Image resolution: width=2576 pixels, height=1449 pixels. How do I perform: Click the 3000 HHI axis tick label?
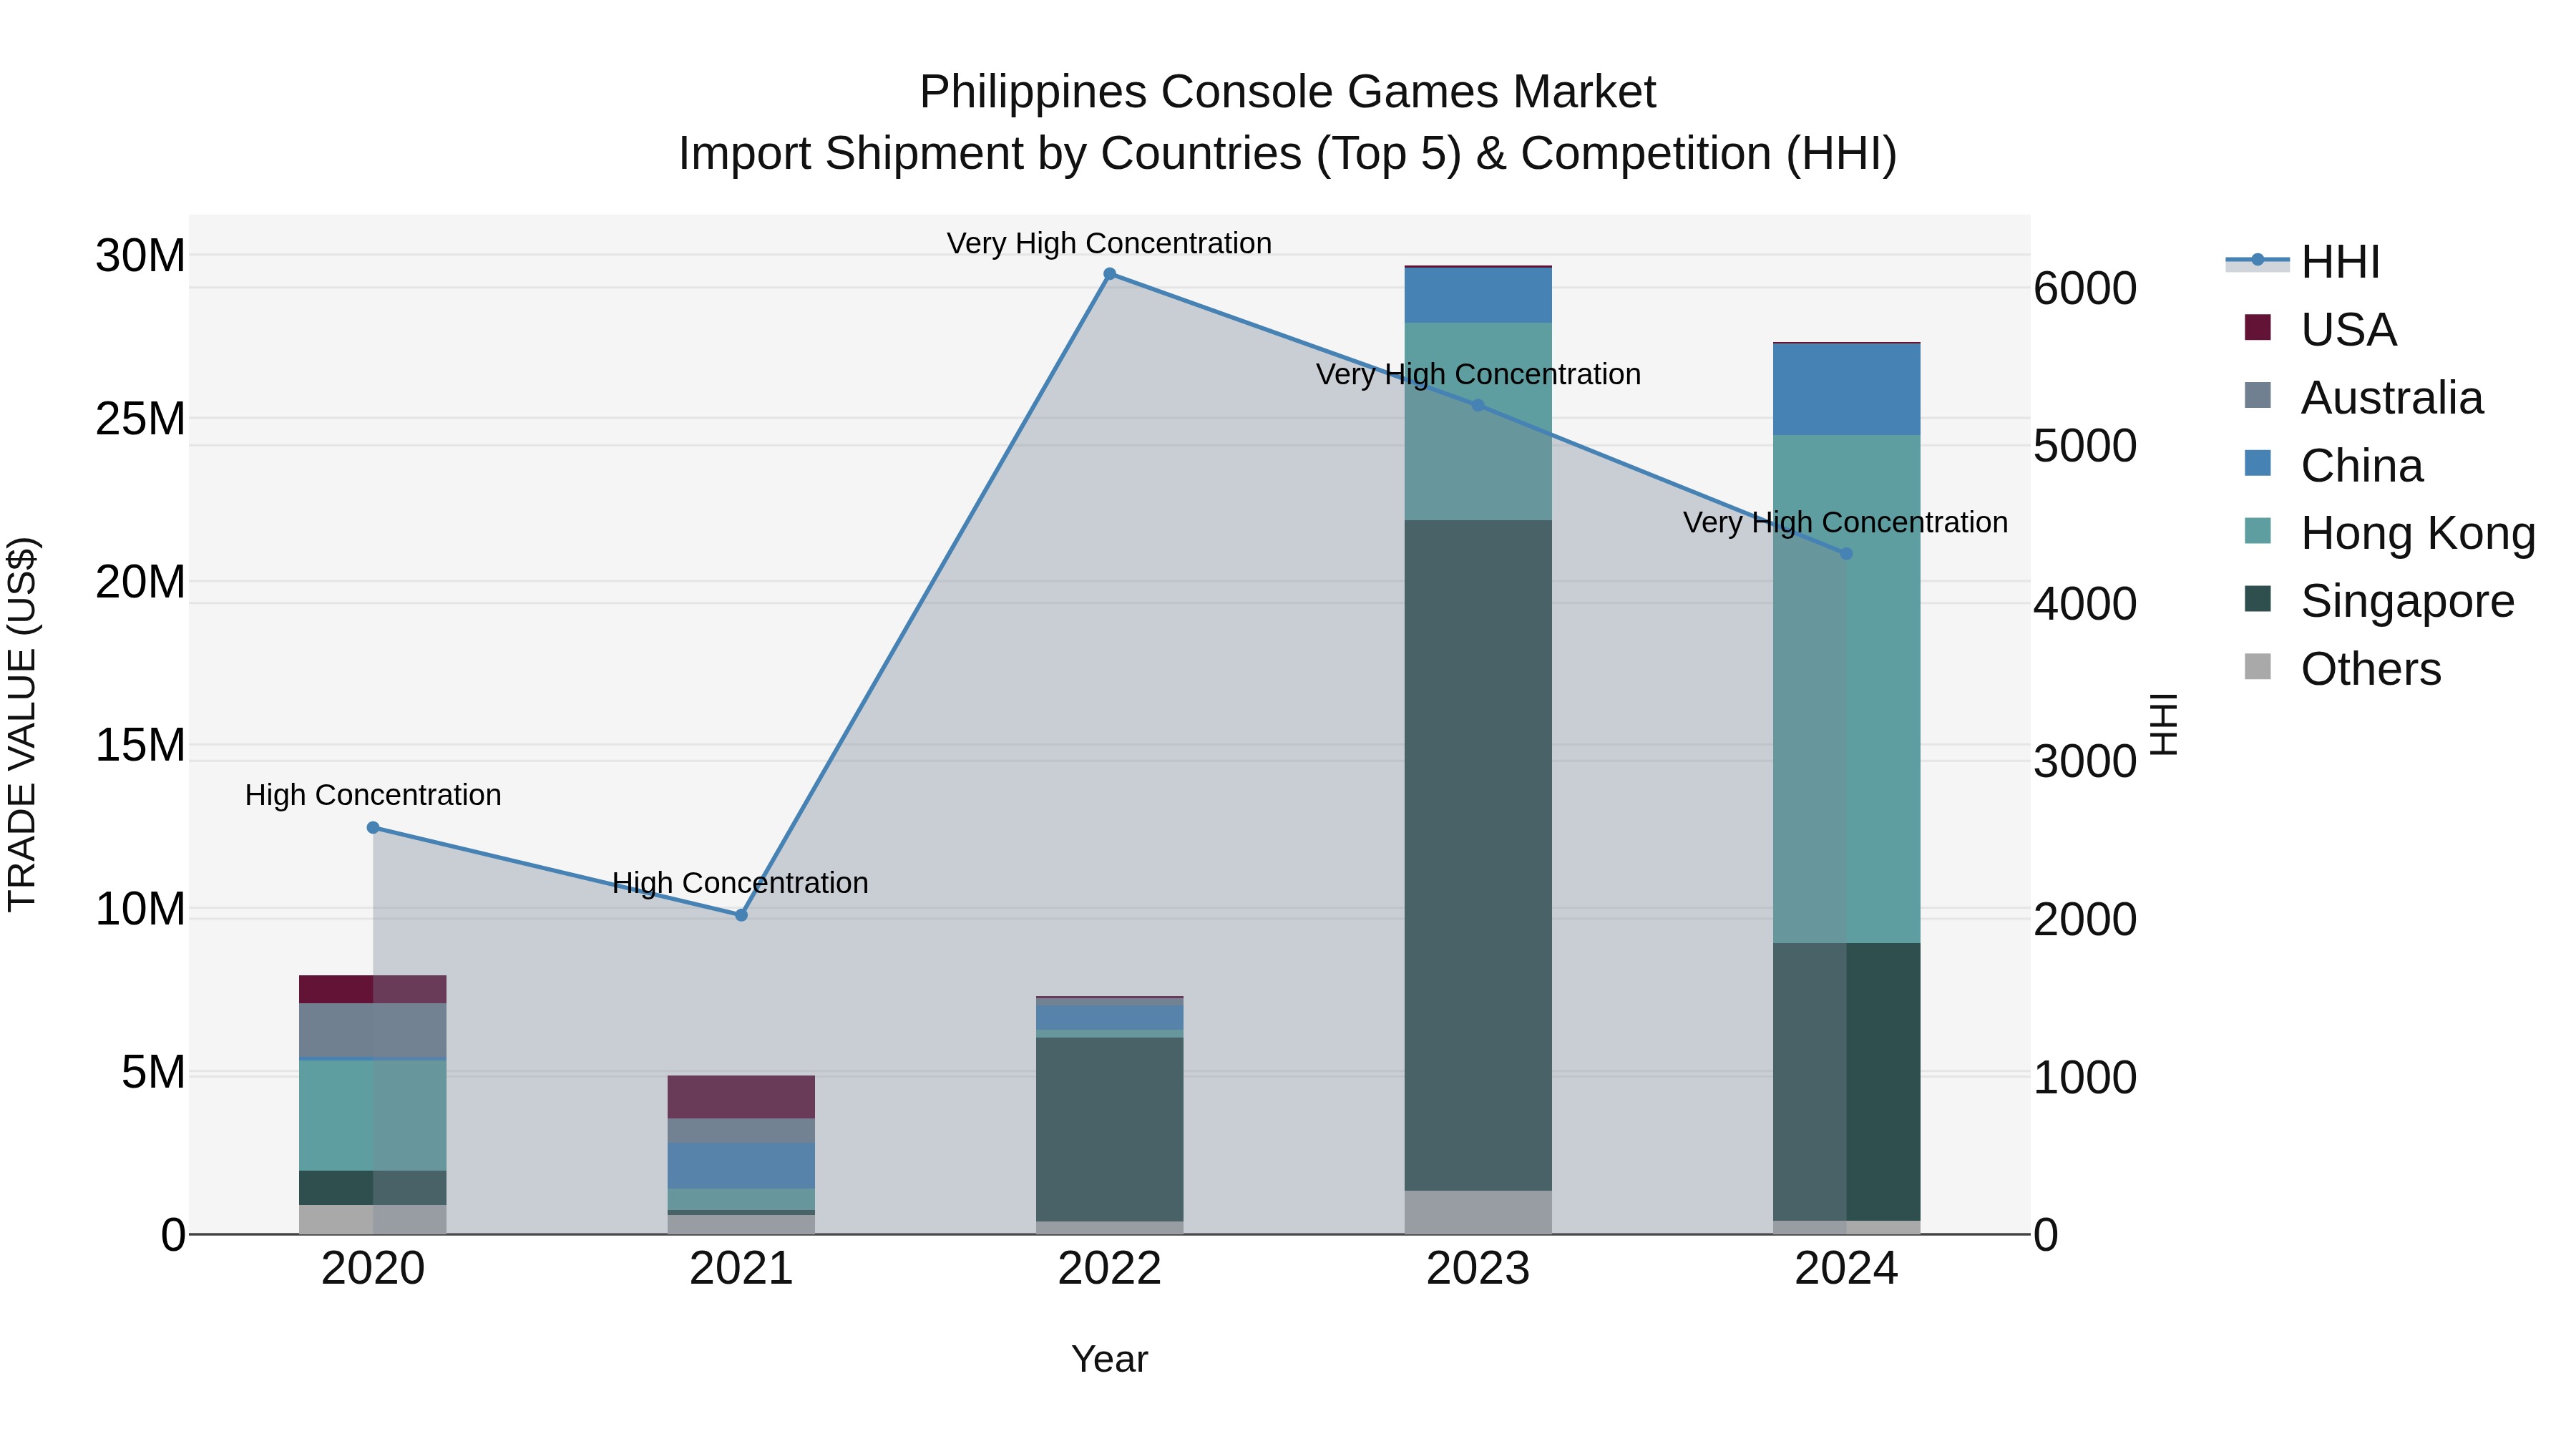click(2085, 762)
